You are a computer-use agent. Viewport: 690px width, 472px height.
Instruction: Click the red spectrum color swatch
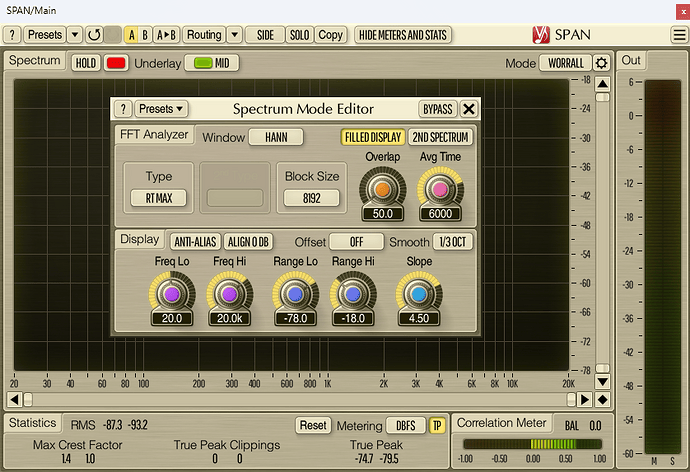pos(116,63)
